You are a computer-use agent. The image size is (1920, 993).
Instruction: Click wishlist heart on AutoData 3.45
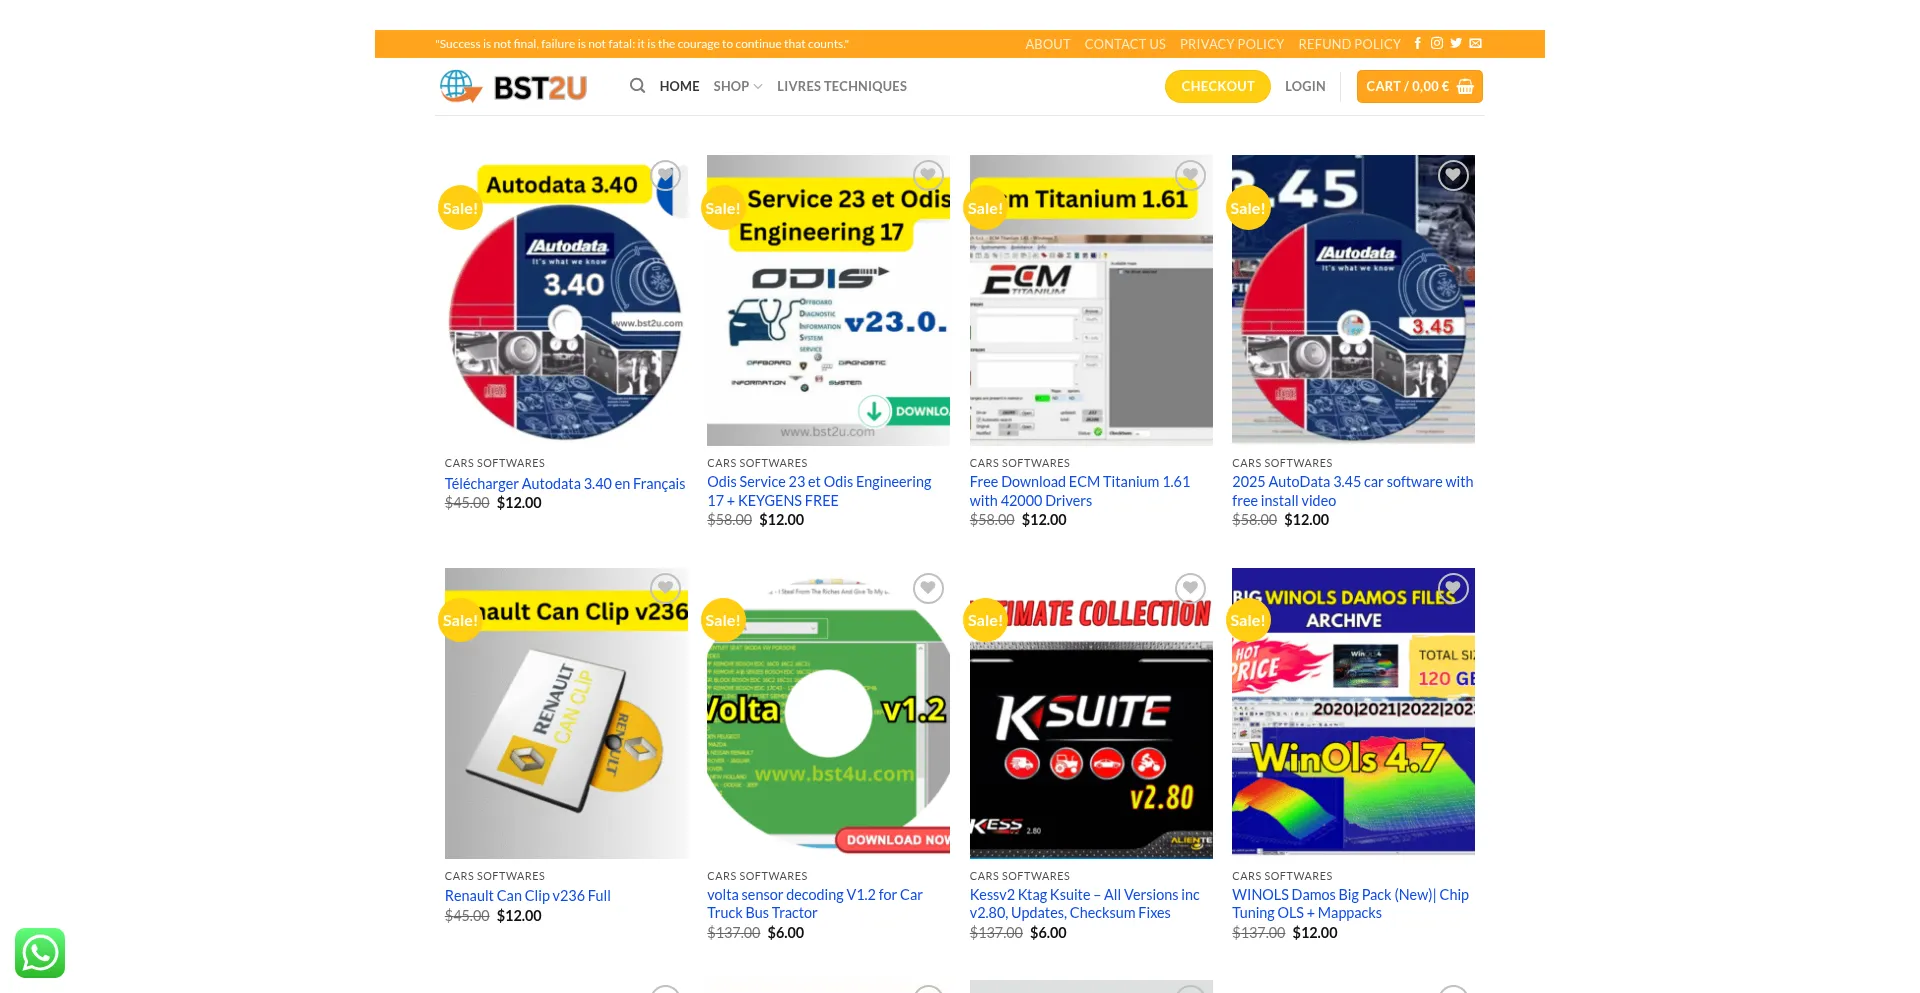point(1453,175)
